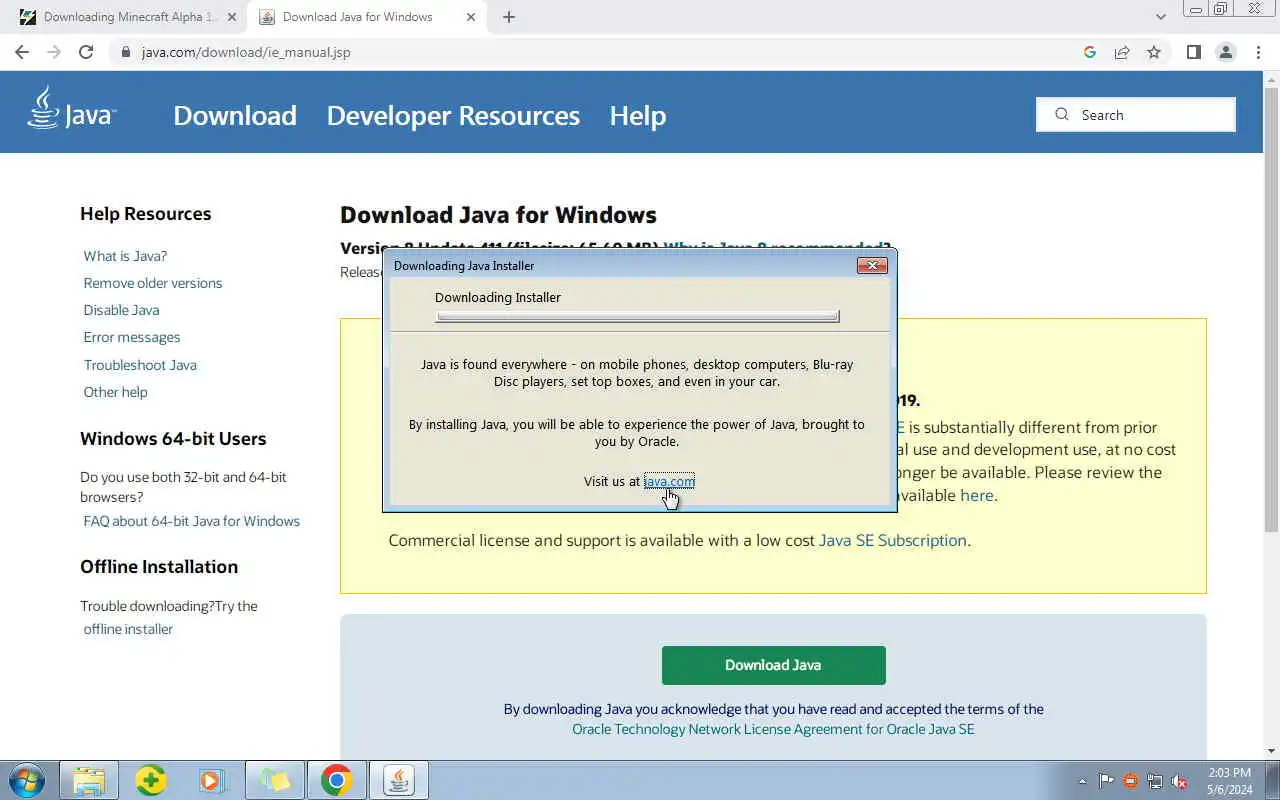This screenshot has width=1280, height=800.
Task: Click Java installer taskbar icon
Action: [x=399, y=780]
